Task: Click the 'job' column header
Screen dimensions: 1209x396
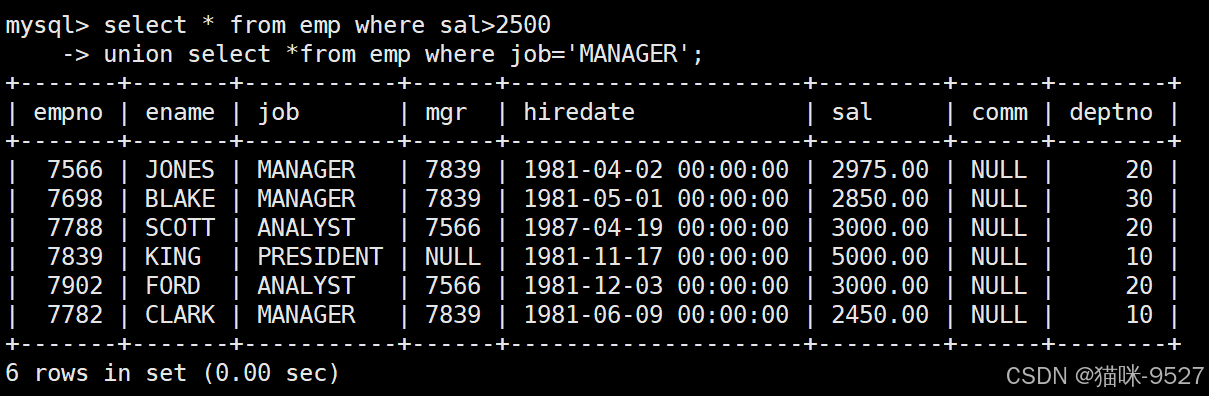Action: tap(278, 112)
